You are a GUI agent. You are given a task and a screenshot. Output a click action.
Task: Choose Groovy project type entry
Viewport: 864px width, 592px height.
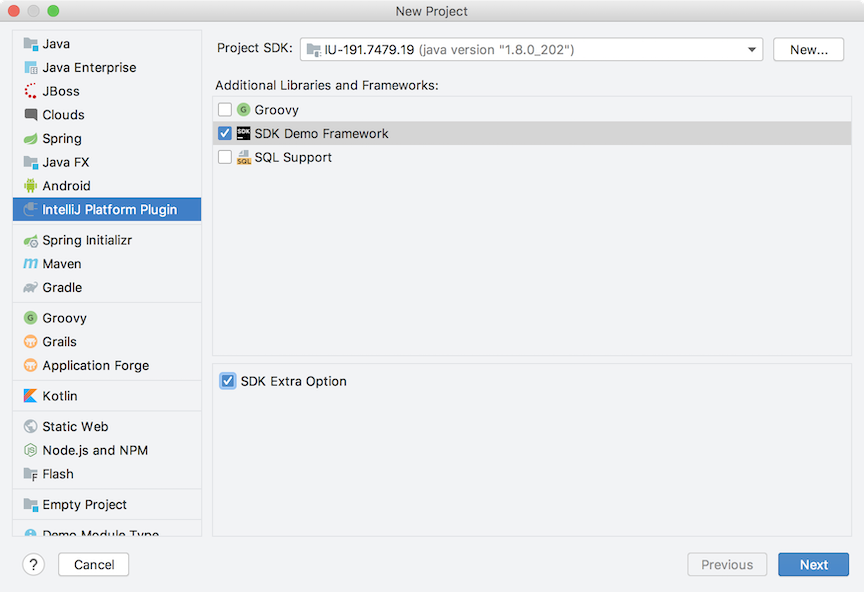click(107, 318)
